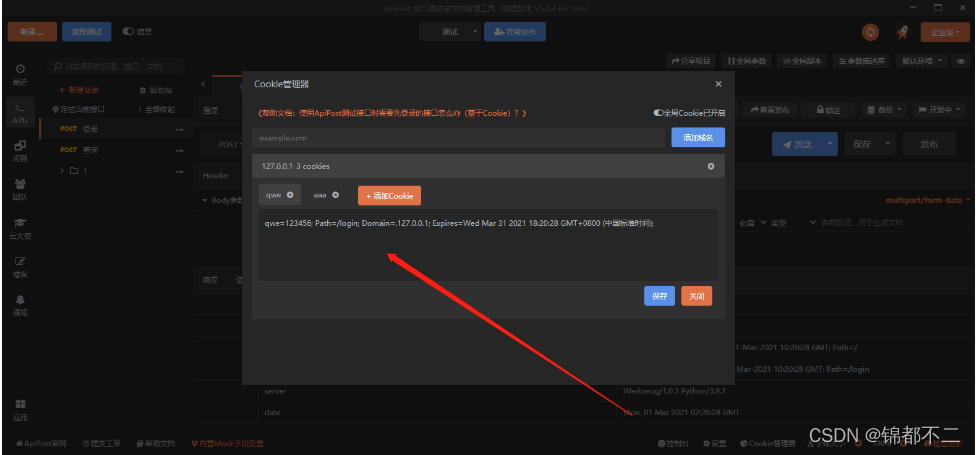Open more options for folder 1
This screenshot has height=455, width=976.
point(180,171)
